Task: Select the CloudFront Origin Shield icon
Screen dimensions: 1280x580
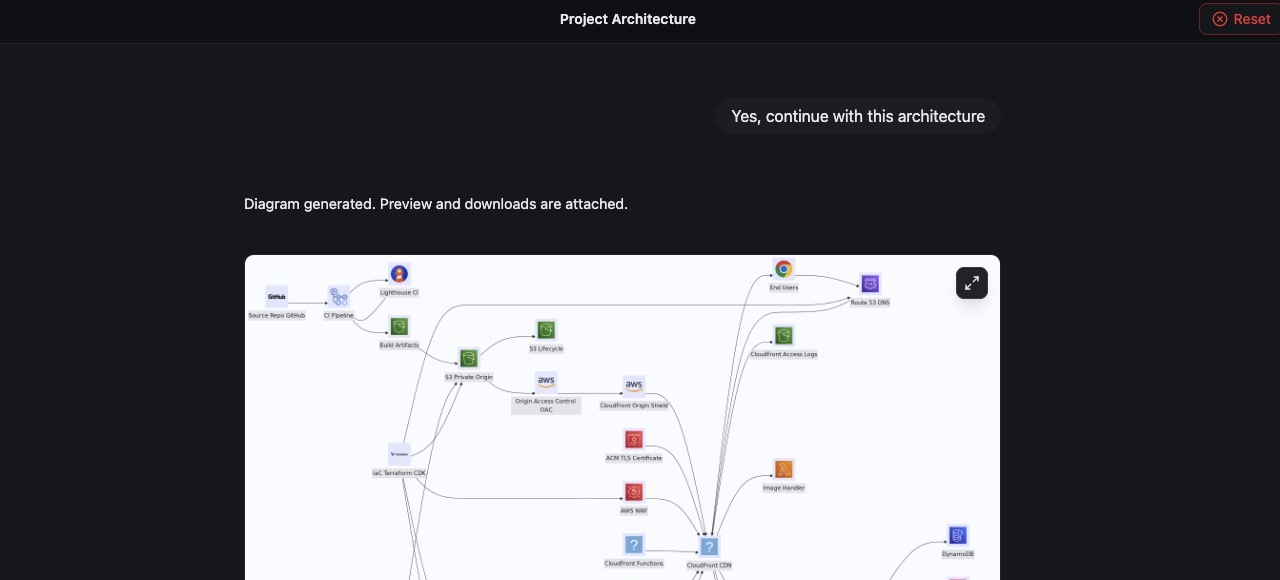Action: click(x=634, y=386)
